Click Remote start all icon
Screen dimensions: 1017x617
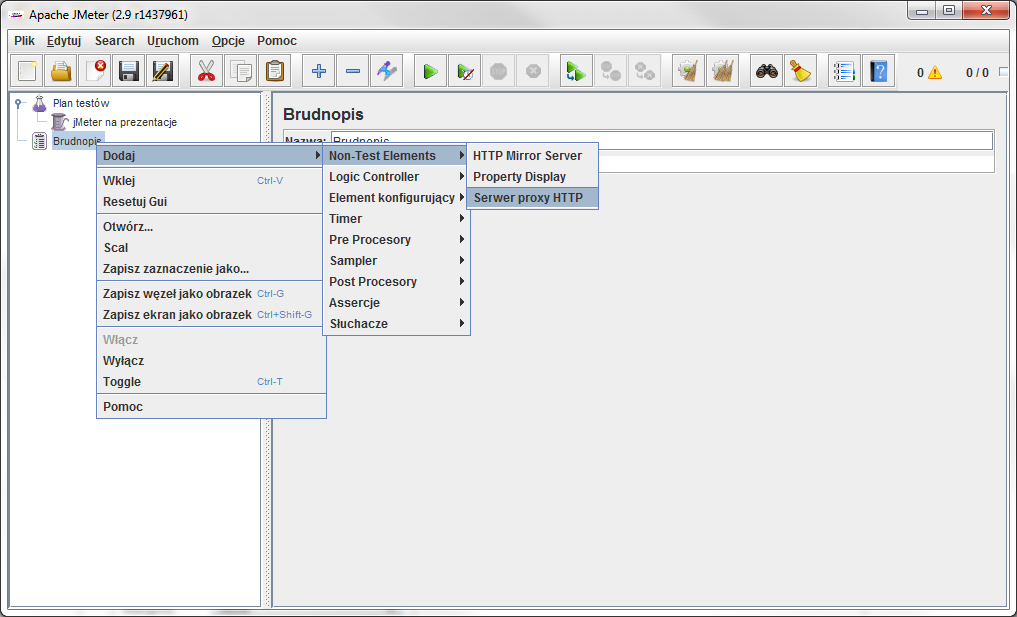pos(576,71)
